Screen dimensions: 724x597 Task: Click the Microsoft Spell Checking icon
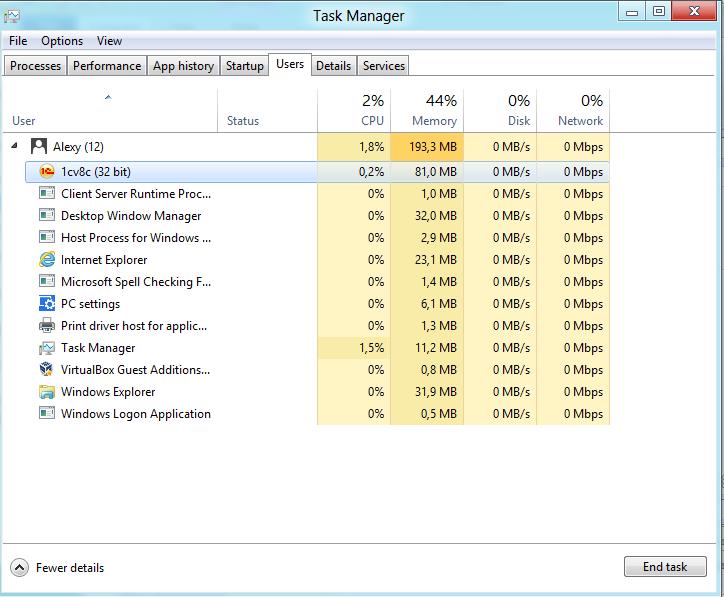[47, 281]
